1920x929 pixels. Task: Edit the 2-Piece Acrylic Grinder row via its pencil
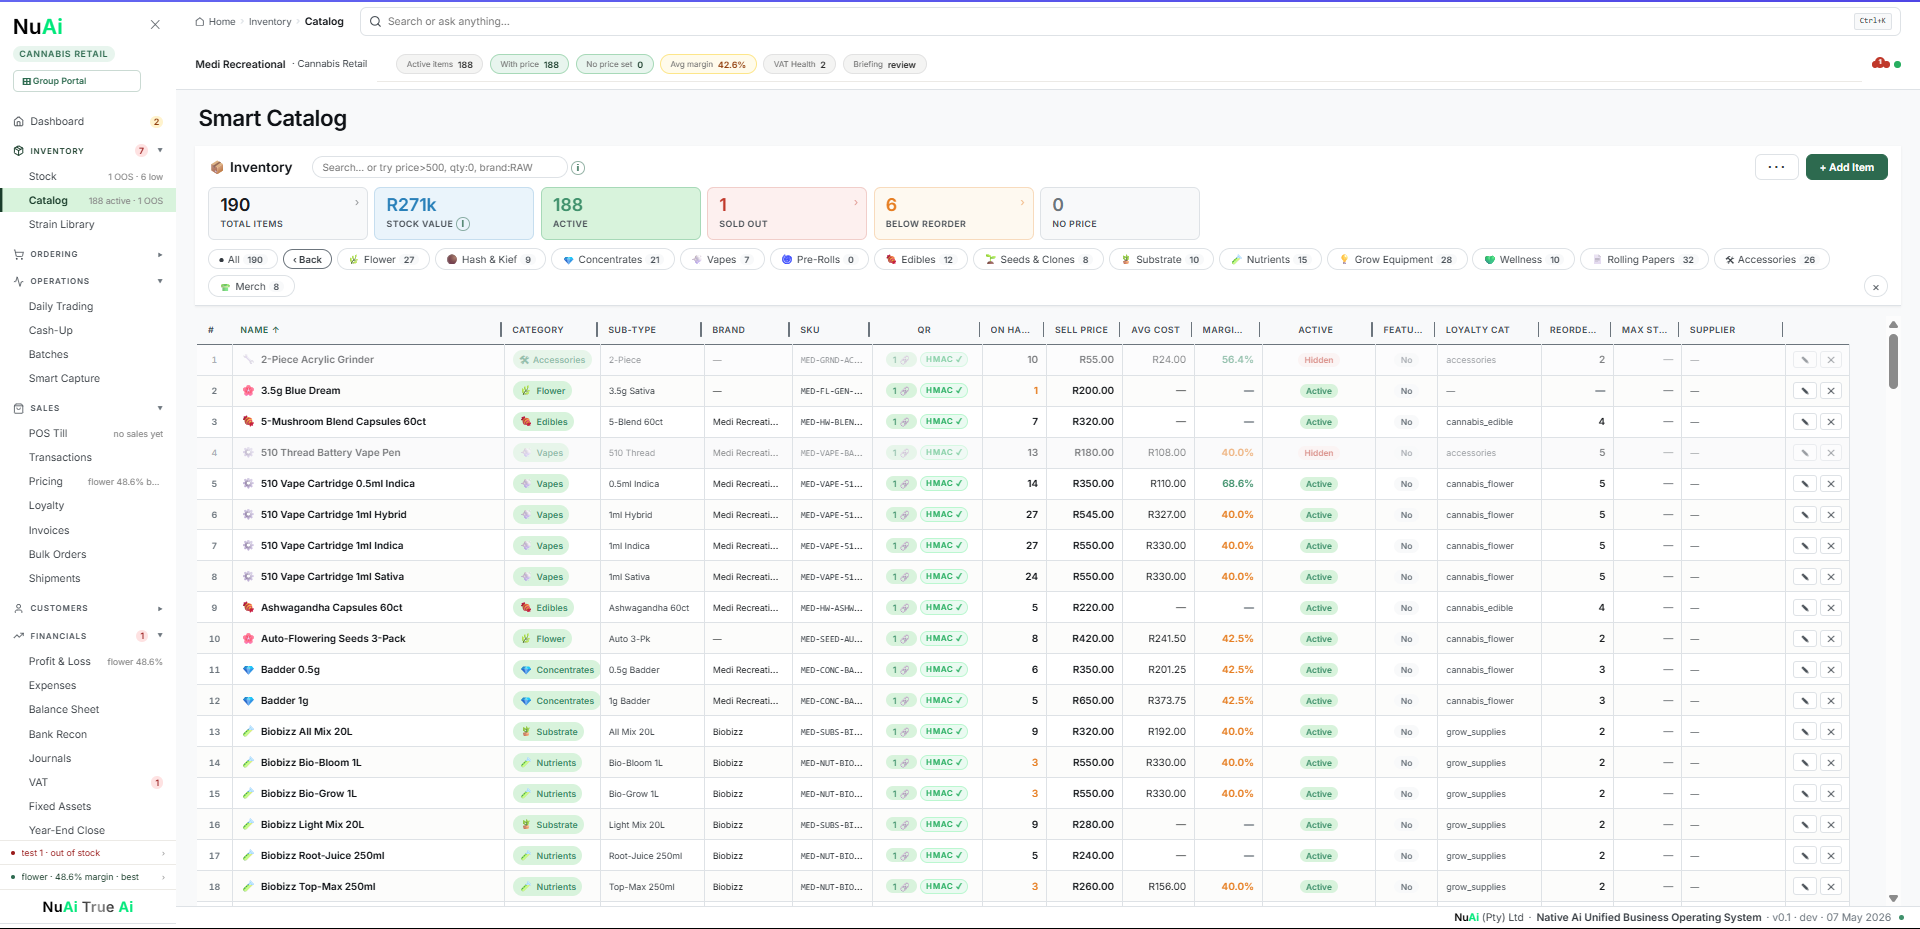click(1805, 360)
